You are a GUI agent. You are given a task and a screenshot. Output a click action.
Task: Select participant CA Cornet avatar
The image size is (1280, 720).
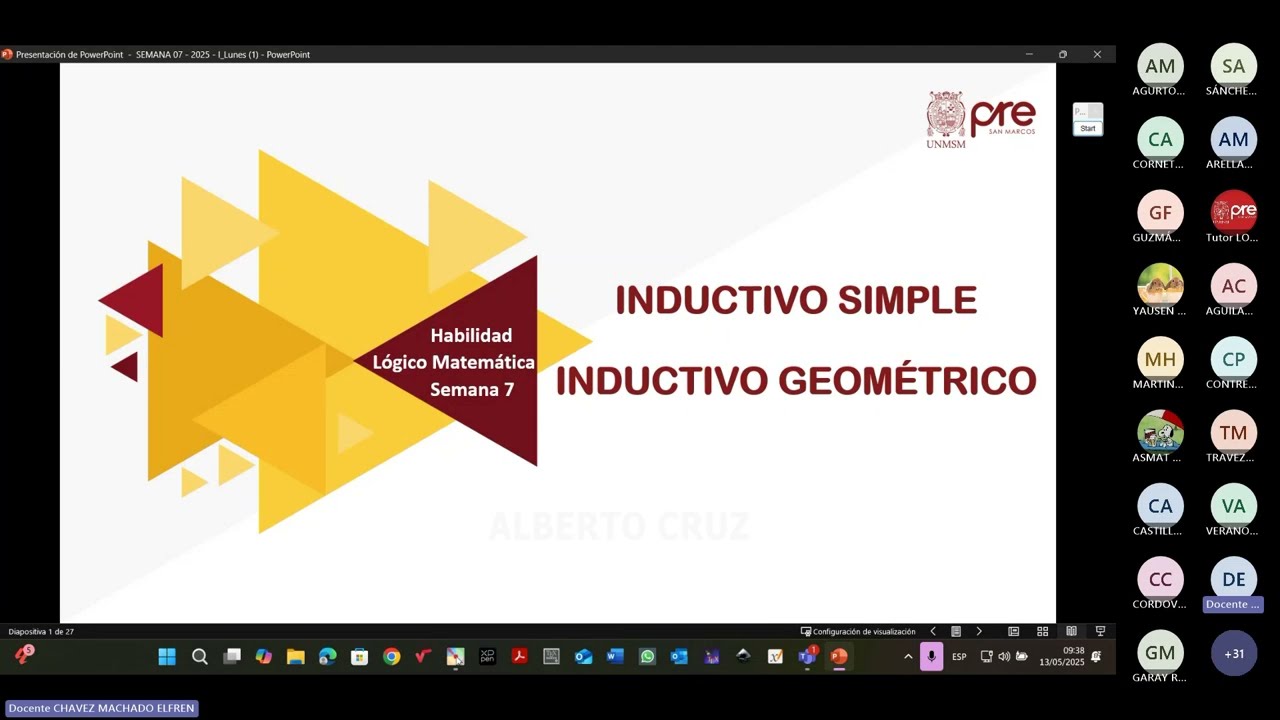pos(1160,140)
